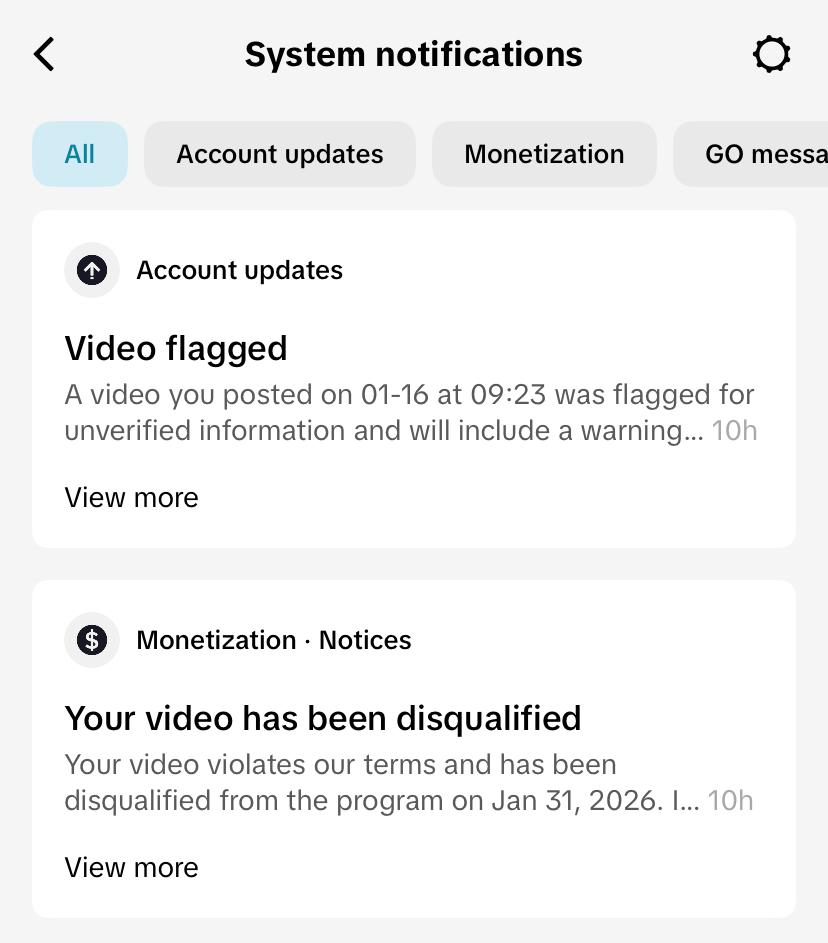Switch to the Account updates filter tab
The image size is (828, 943).
(280, 154)
